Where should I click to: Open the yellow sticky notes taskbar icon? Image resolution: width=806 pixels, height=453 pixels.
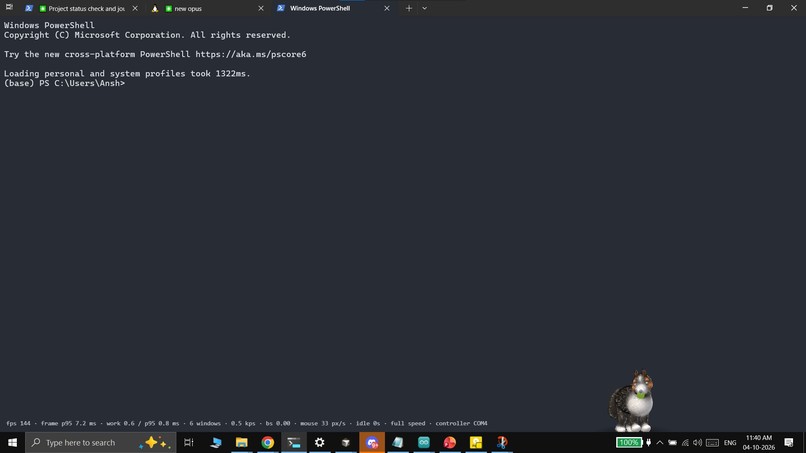pos(476,442)
